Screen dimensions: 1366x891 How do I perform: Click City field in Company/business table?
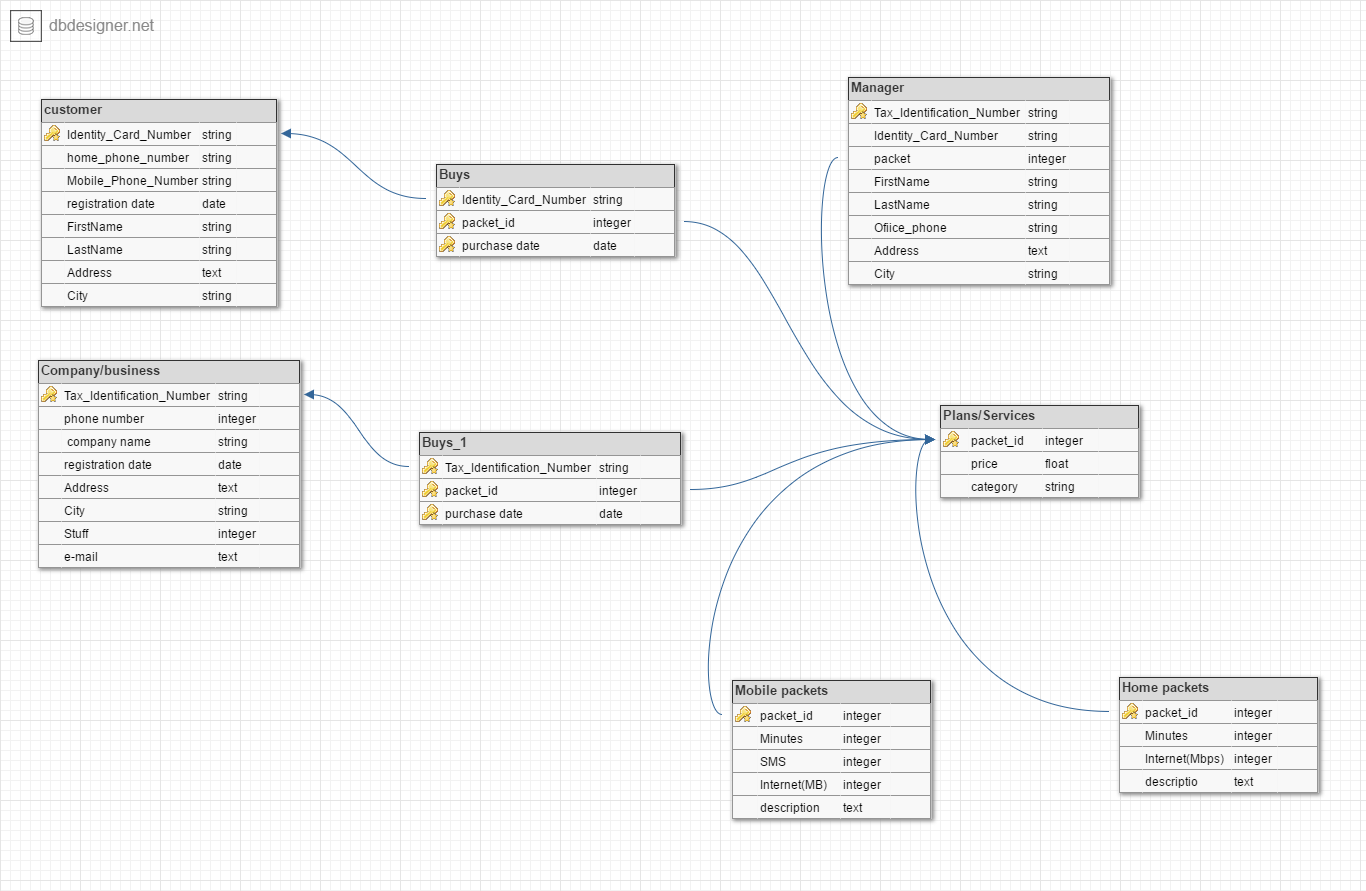tap(169, 511)
